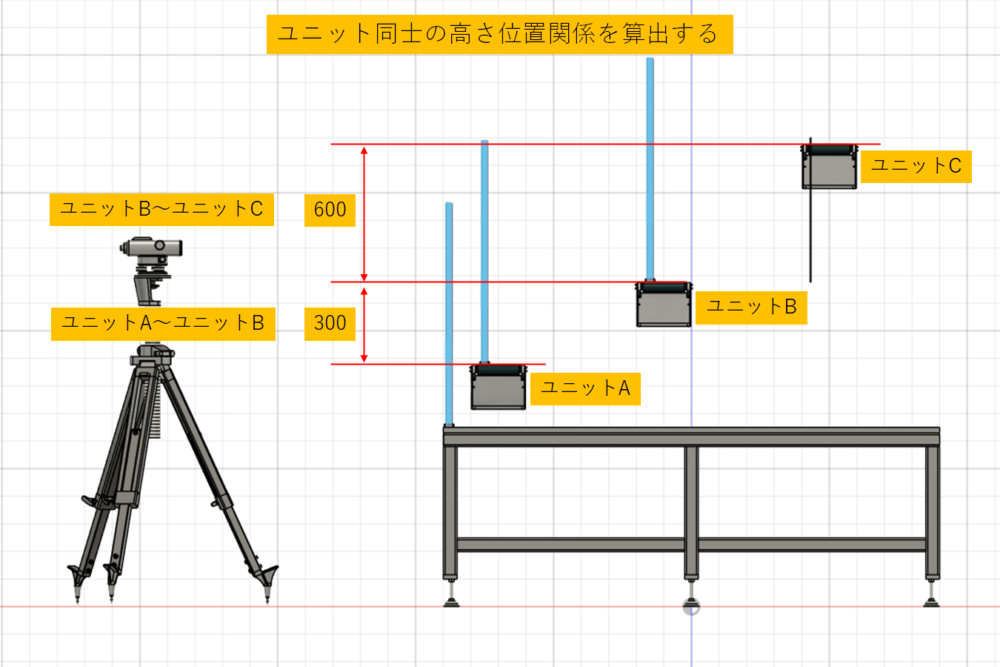Select the ユニットA～ユニットB label

[x=161, y=323]
